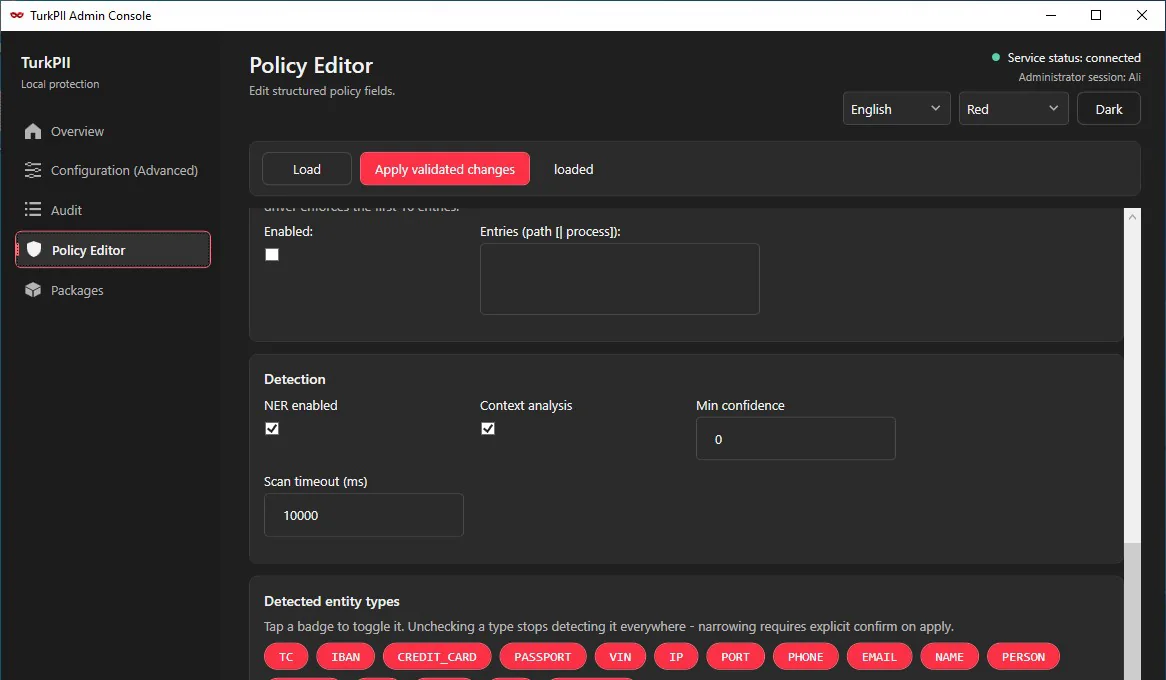Navigate to Packages
The width and height of the screenshot is (1166, 680).
coord(112,290)
